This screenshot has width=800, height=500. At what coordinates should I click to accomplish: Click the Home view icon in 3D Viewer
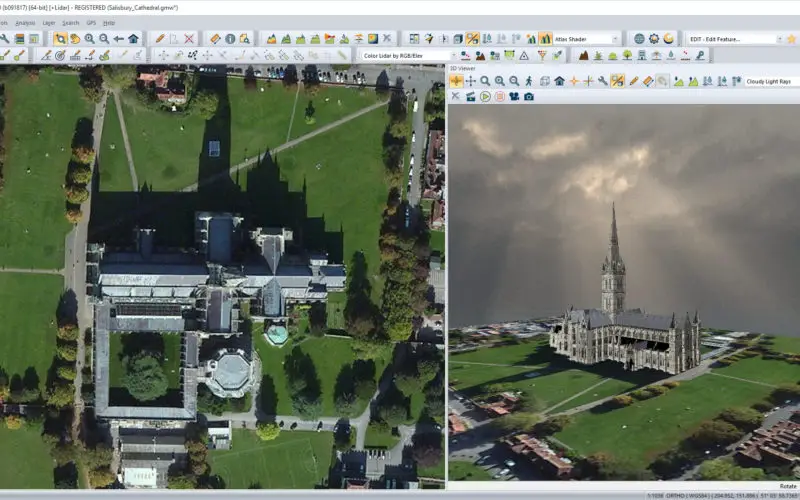click(x=559, y=81)
